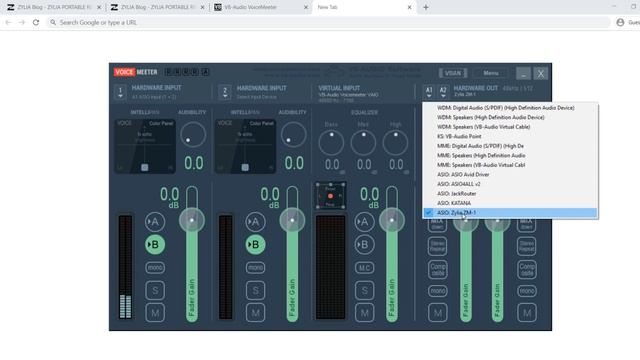Mute Hardware Input 1 strip
Viewport: 640px width, 360px height.
(x=155, y=313)
